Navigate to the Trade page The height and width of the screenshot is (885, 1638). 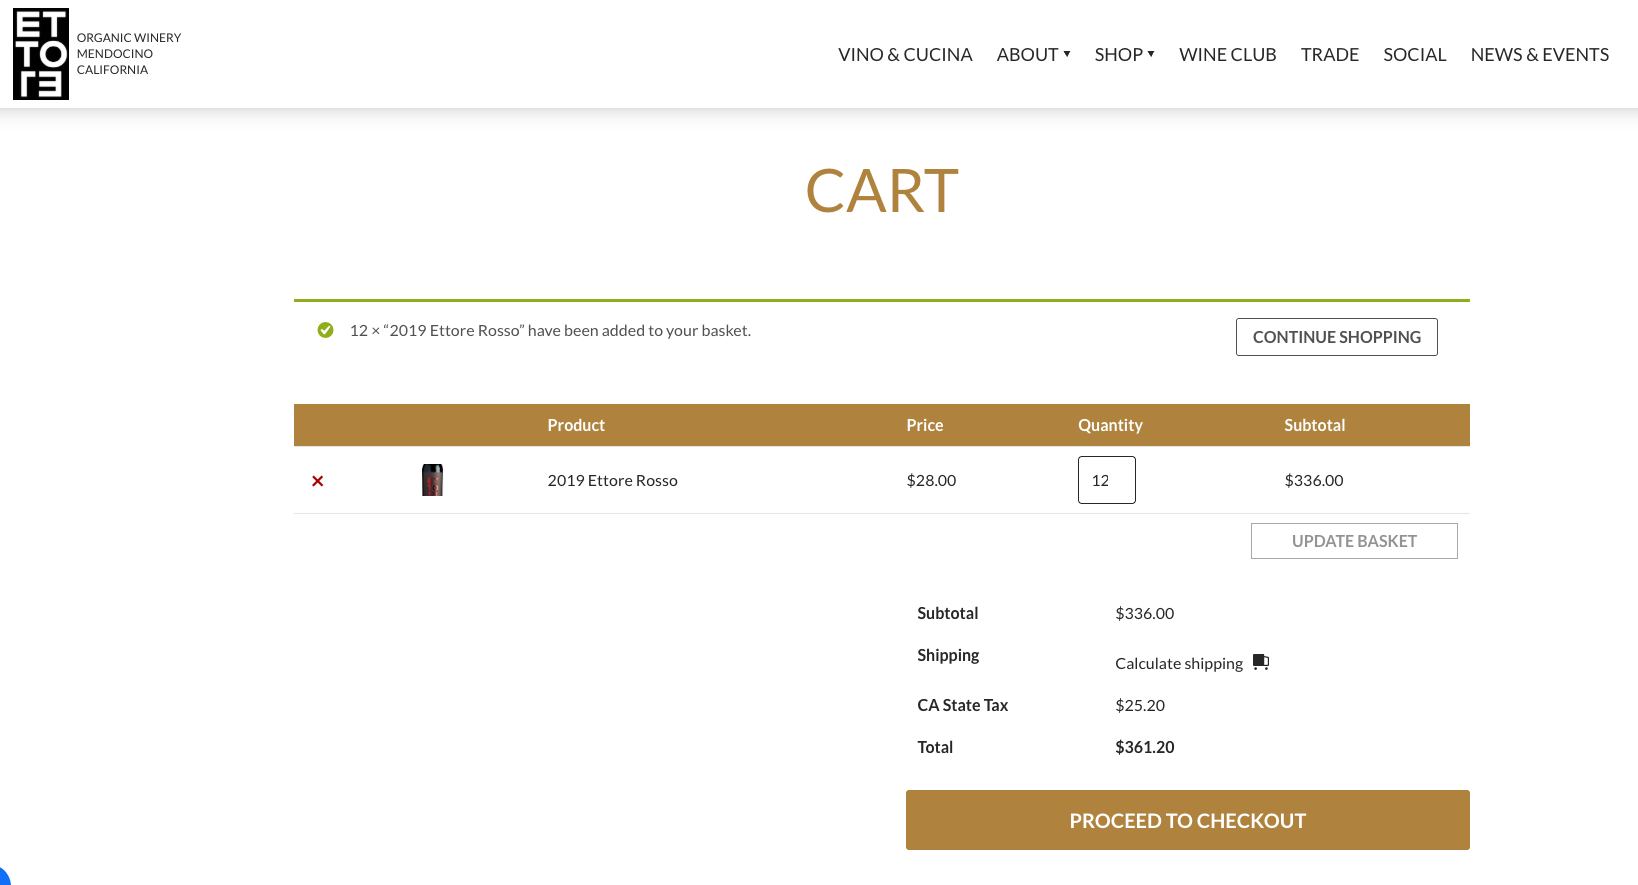[1329, 54]
